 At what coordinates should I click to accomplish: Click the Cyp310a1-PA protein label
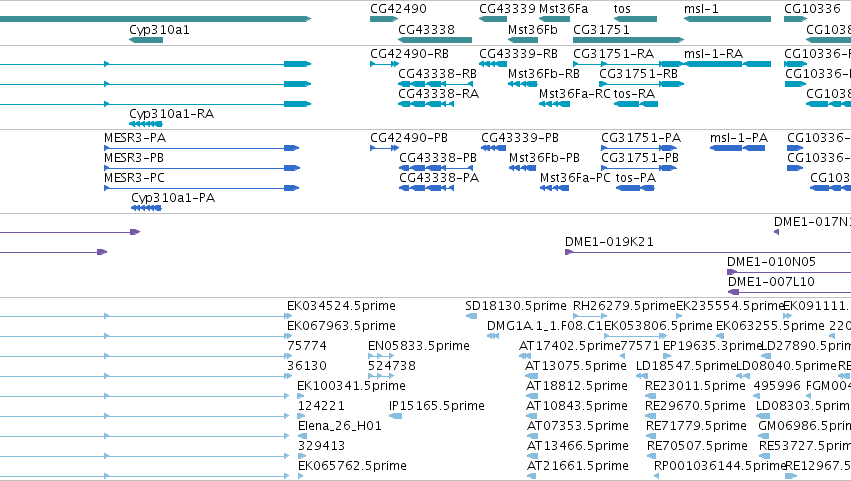[173, 198]
